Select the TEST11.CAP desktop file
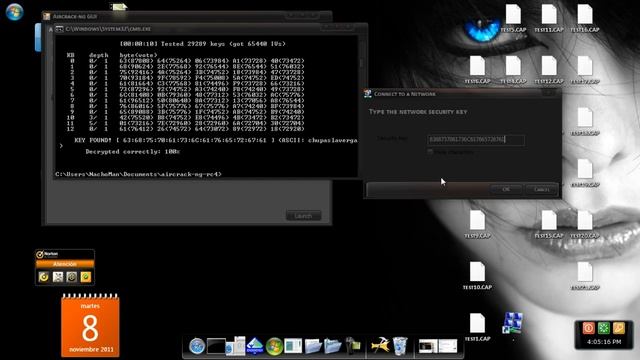This screenshot has height=360, width=640. tap(549, 18)
